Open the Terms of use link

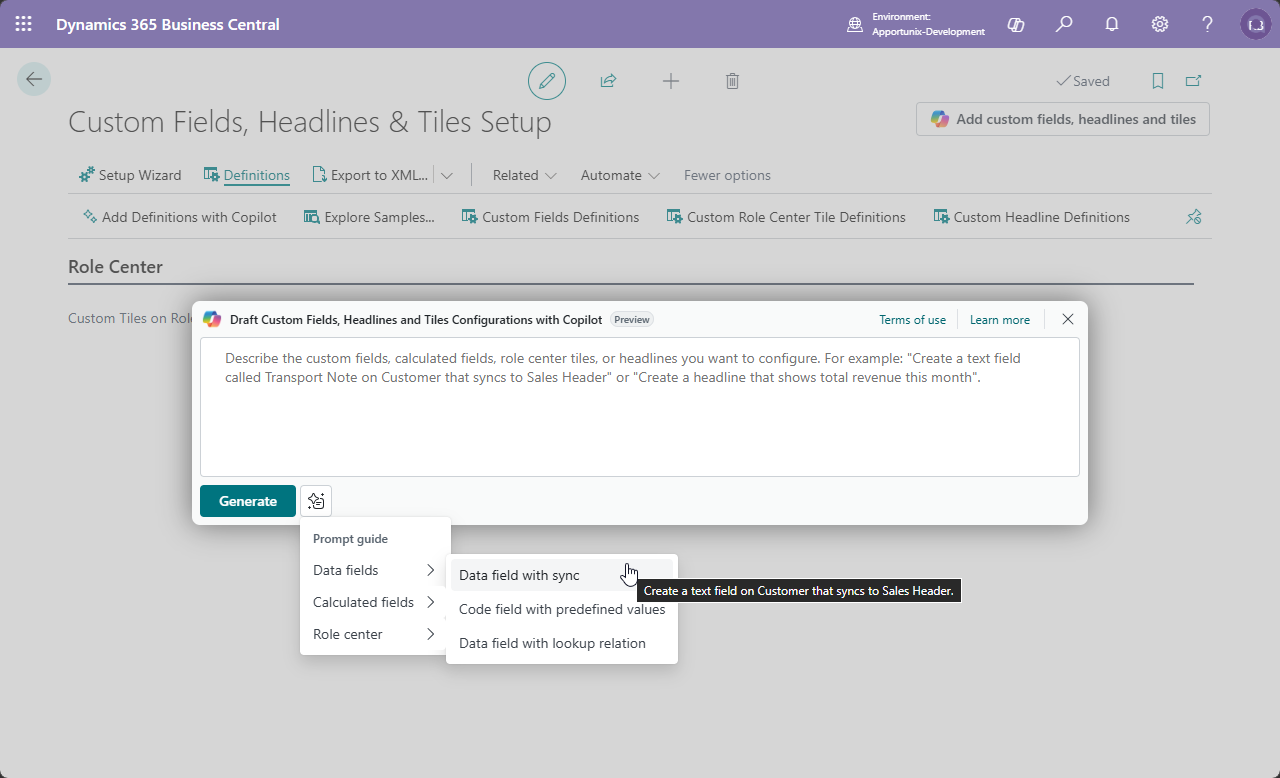(912, 320)
